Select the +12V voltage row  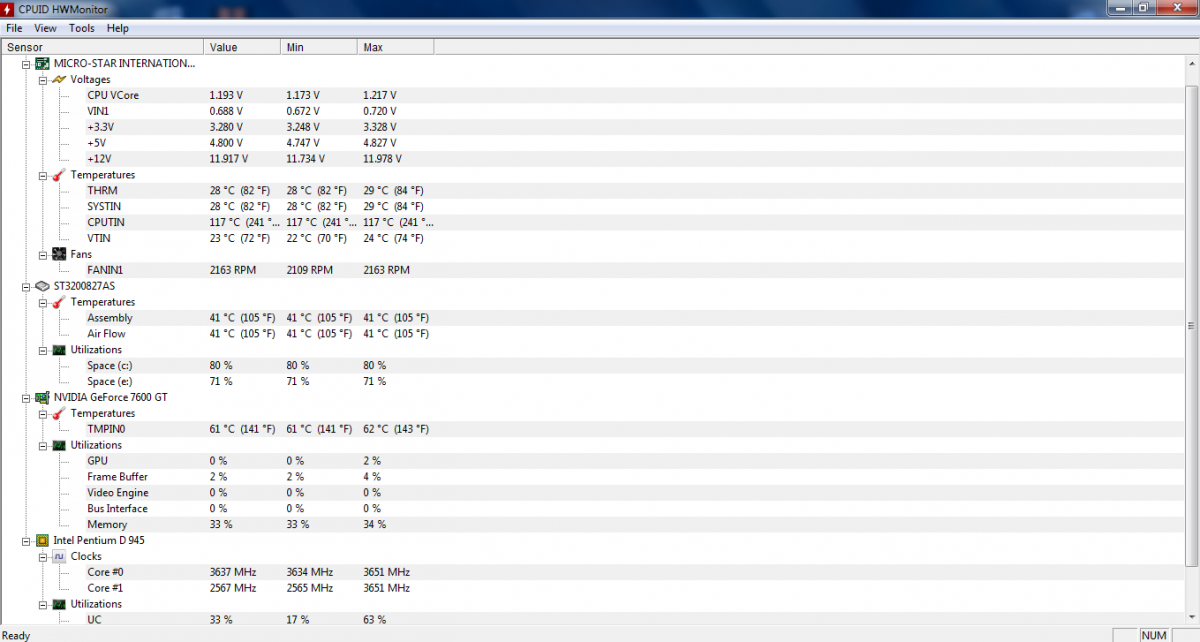tap(592, 159)
